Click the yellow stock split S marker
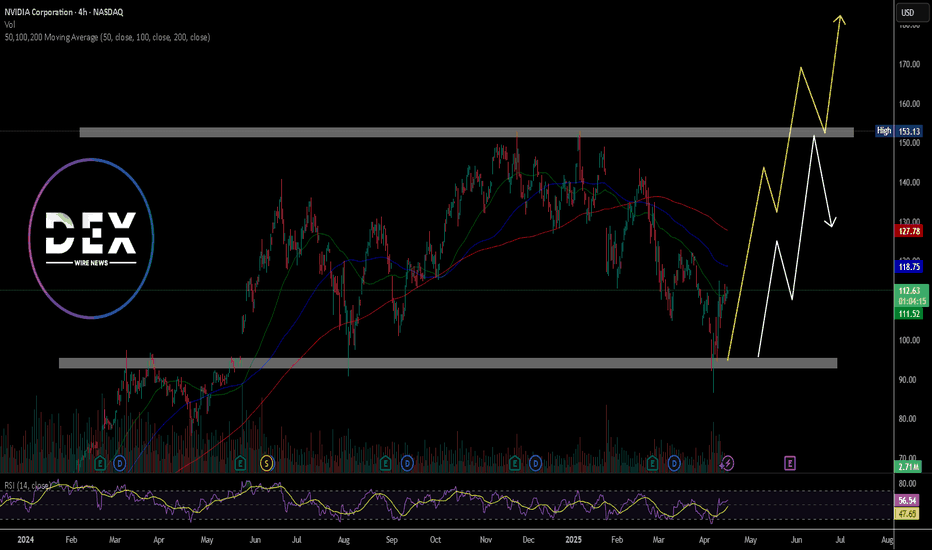The width and height of the screenshot is (932, 550). (x=267, y=463)
